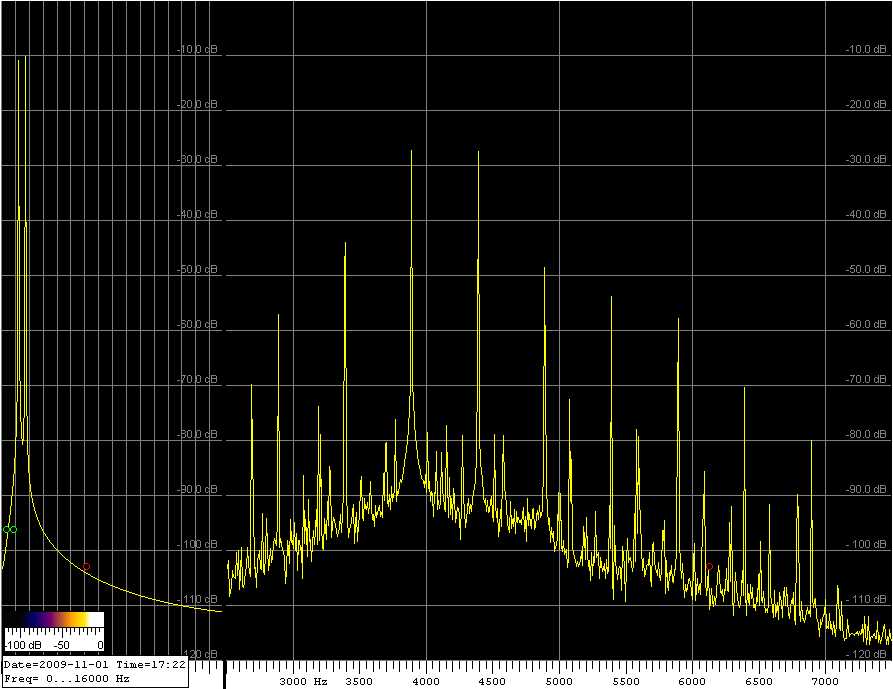Click the 5000 label on the frequency axis
Screen dimensions: 893x689
point(559,681)
